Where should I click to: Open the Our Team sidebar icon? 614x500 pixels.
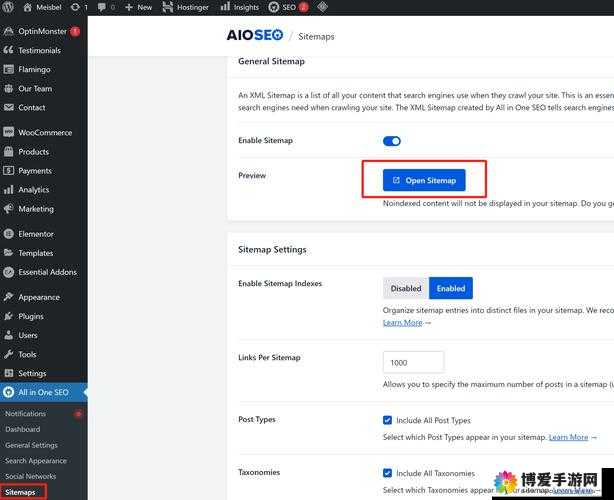[x=8, y=88]
